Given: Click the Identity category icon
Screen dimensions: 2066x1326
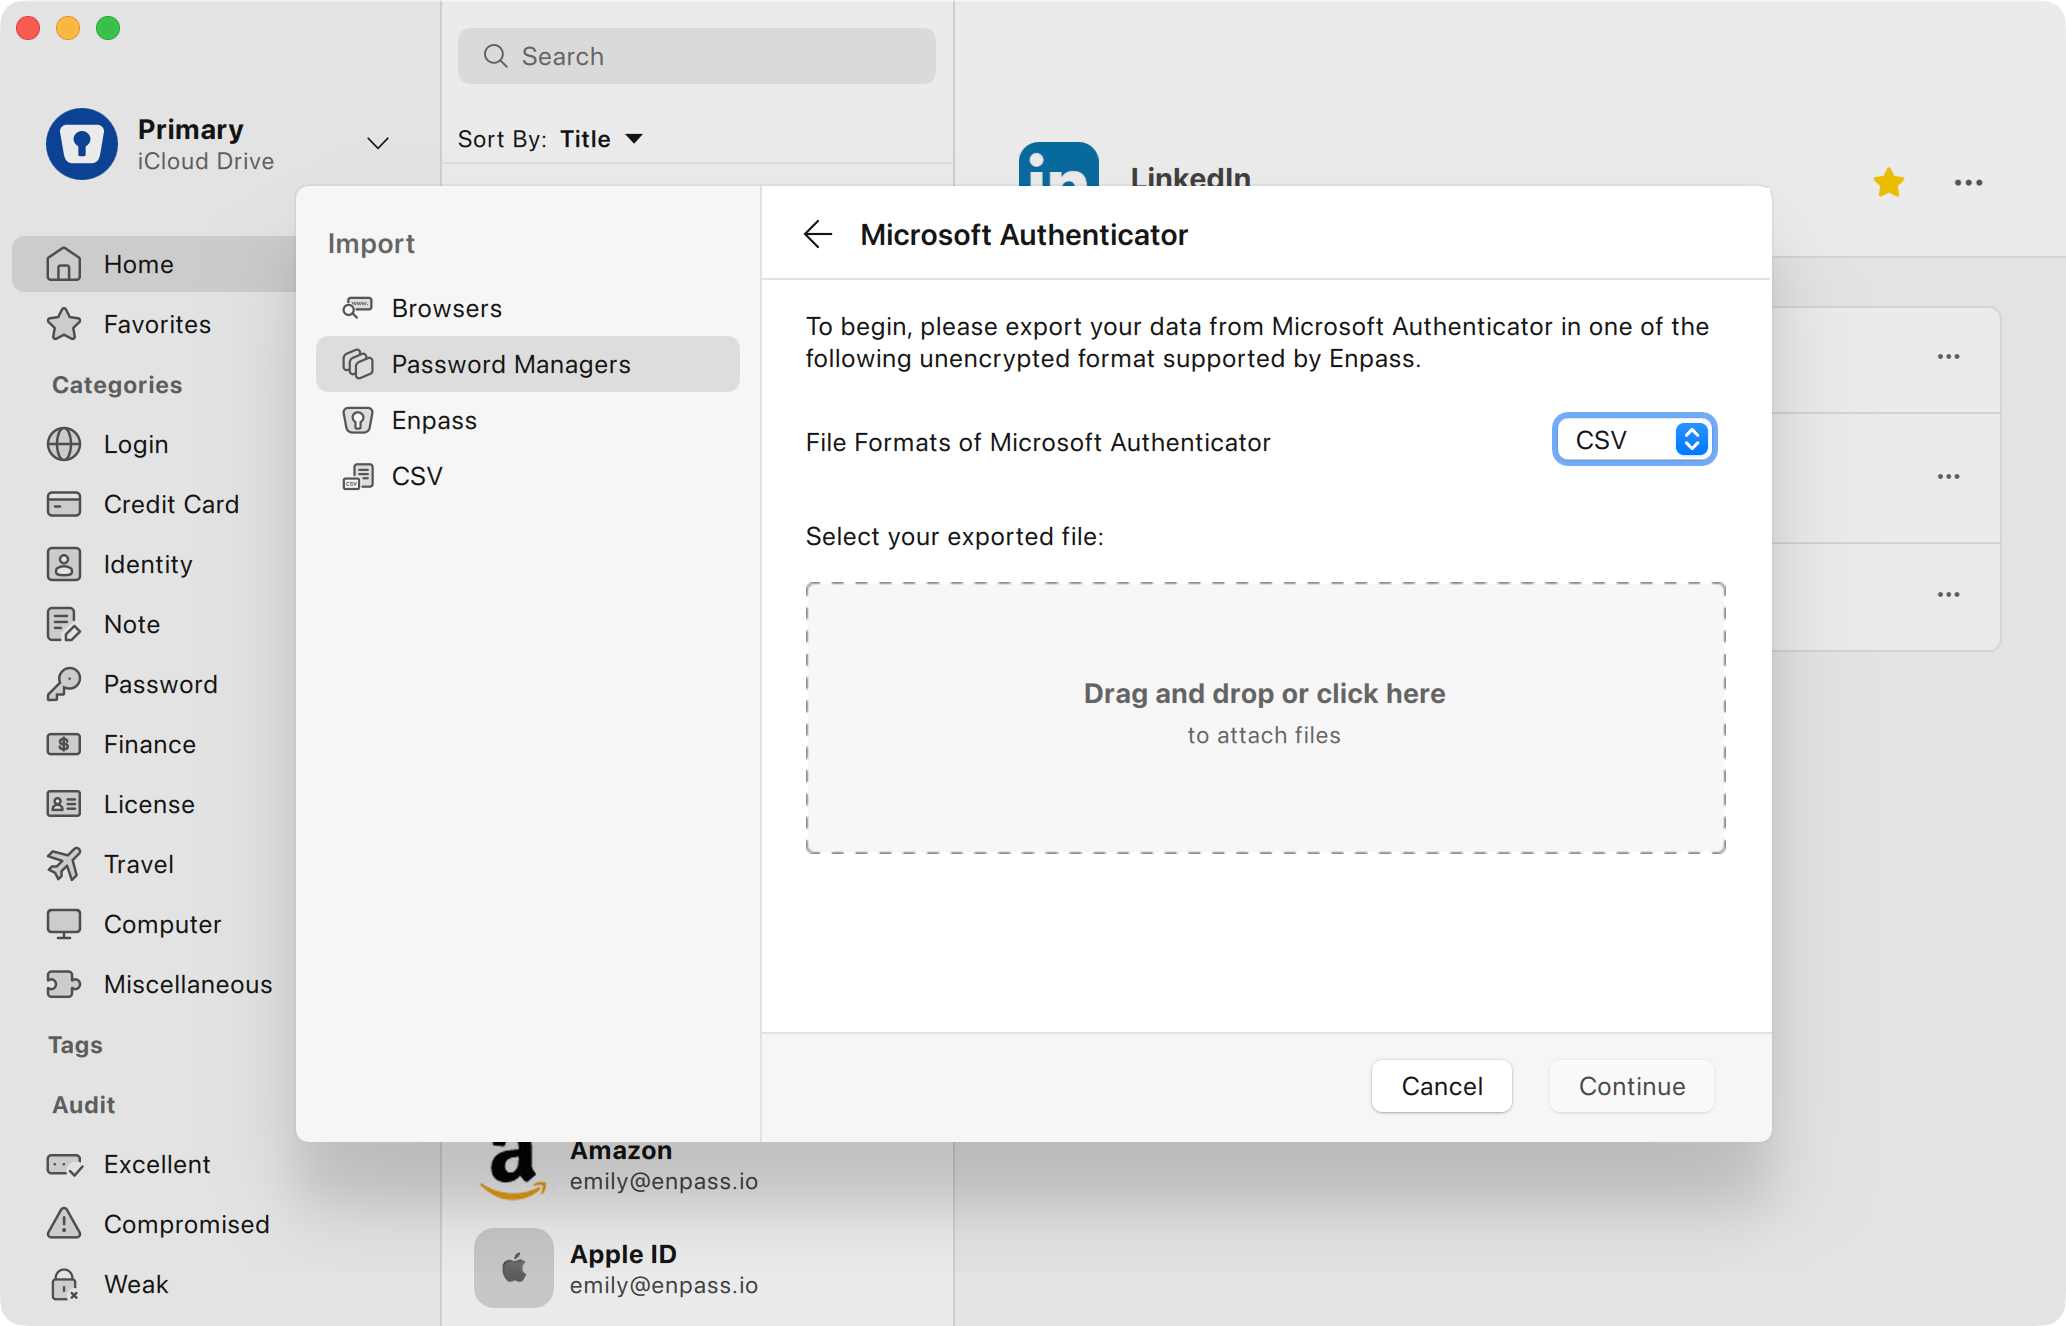Looking at the screenshot, I should coord(64,564).
